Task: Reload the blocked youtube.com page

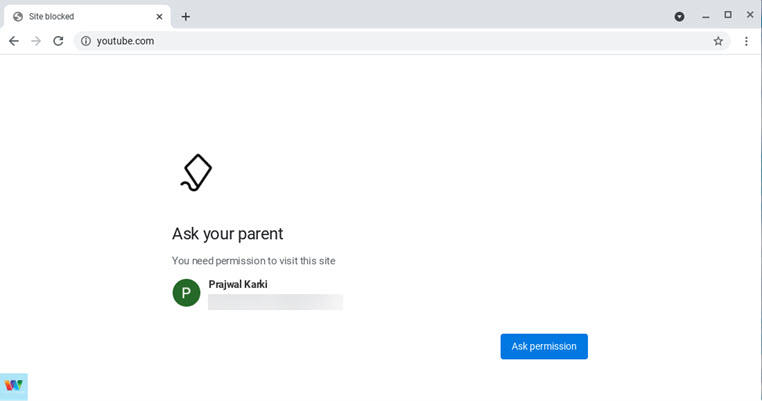Action: coord(58,41)
